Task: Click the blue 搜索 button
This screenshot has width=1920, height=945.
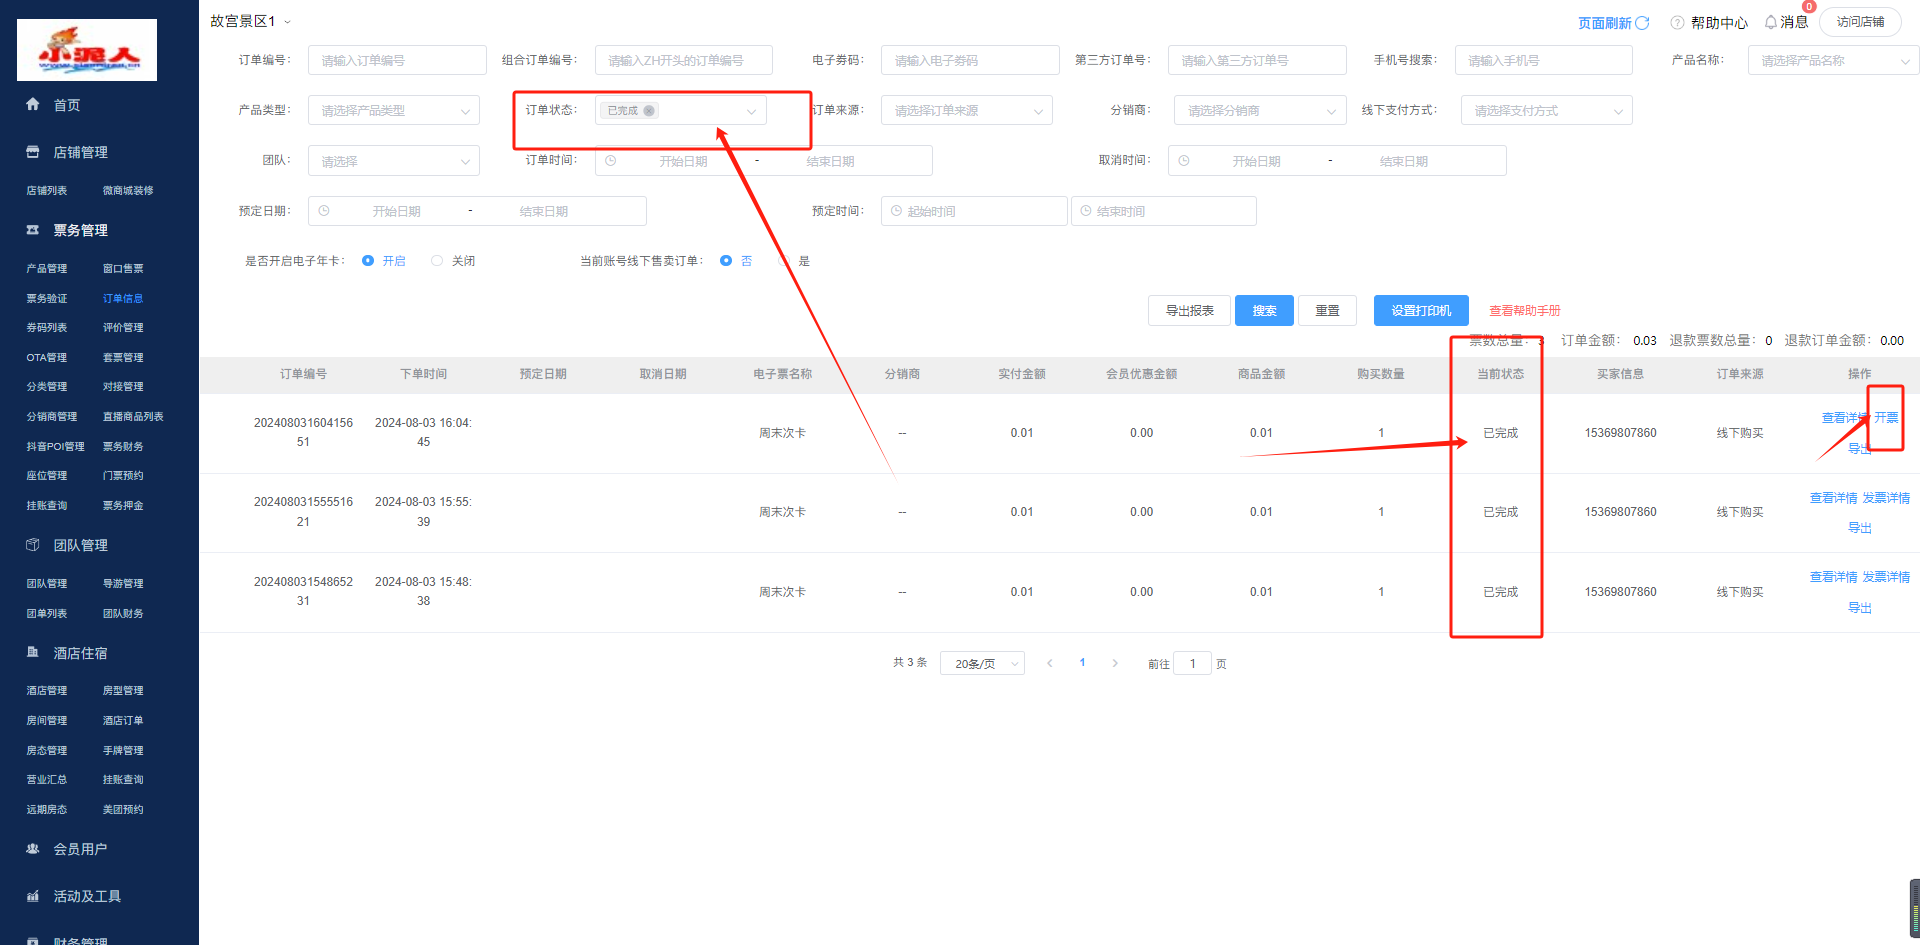Action: [1264, 311]
